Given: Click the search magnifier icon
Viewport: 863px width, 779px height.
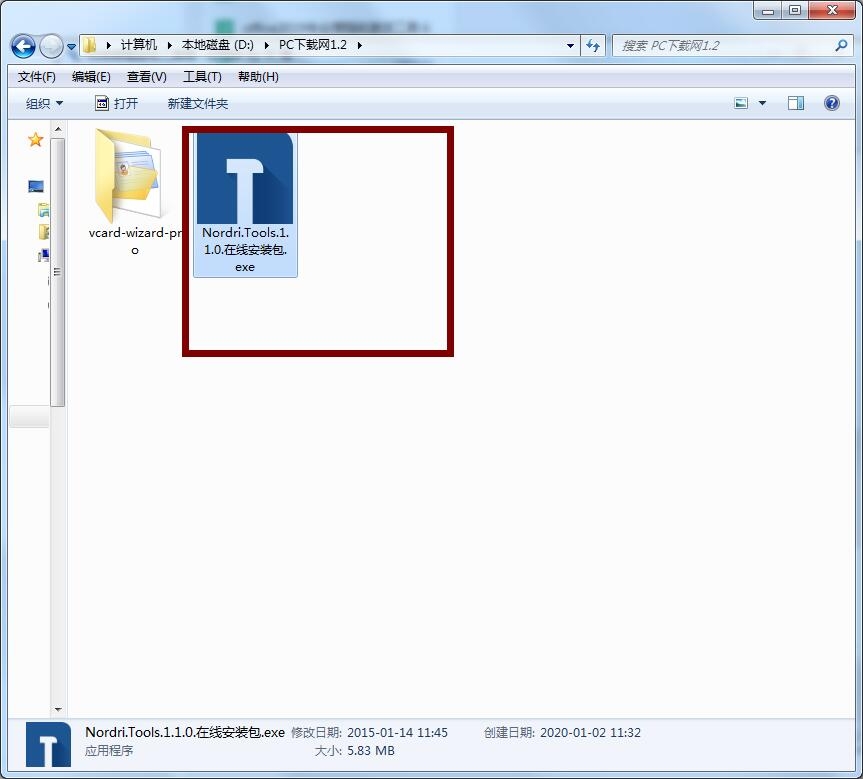Looking at the screenshot, I should point(841,45).
